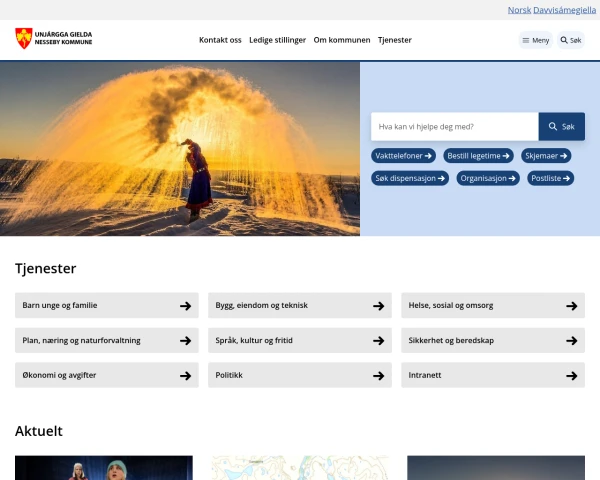Image resolution: width=600 pixels, height=480 pixels.
Task: Click arrow icon on Helse, sosial og omsorg
Action: point(571,306)
